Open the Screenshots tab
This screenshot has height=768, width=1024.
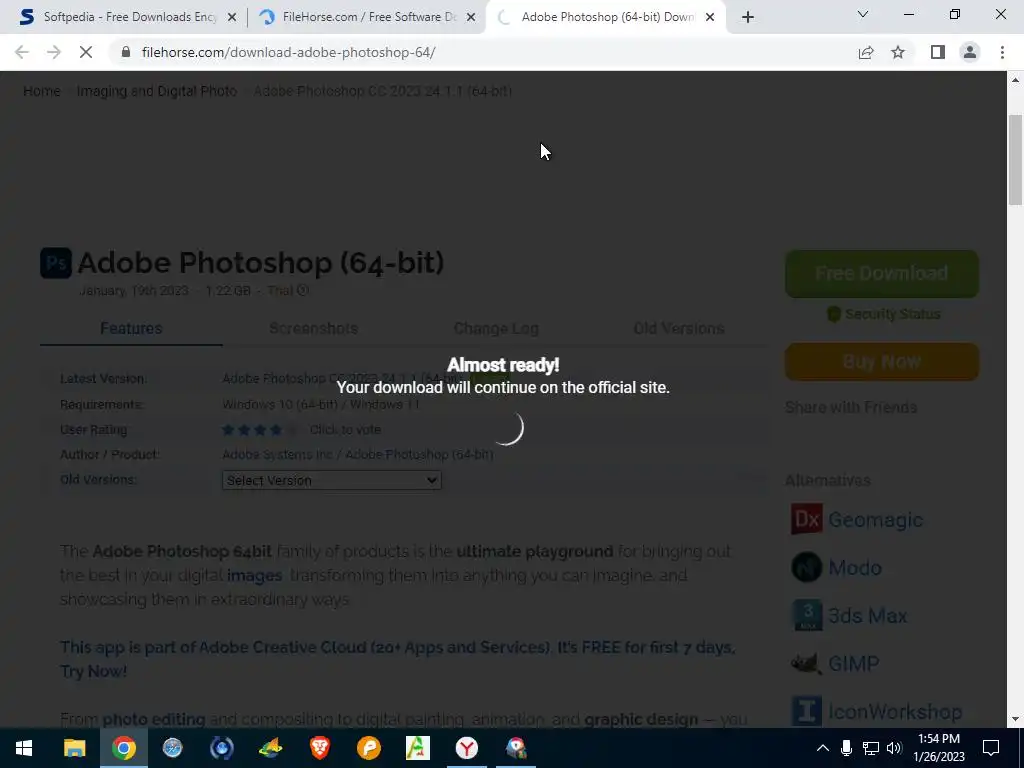point(313,328)
